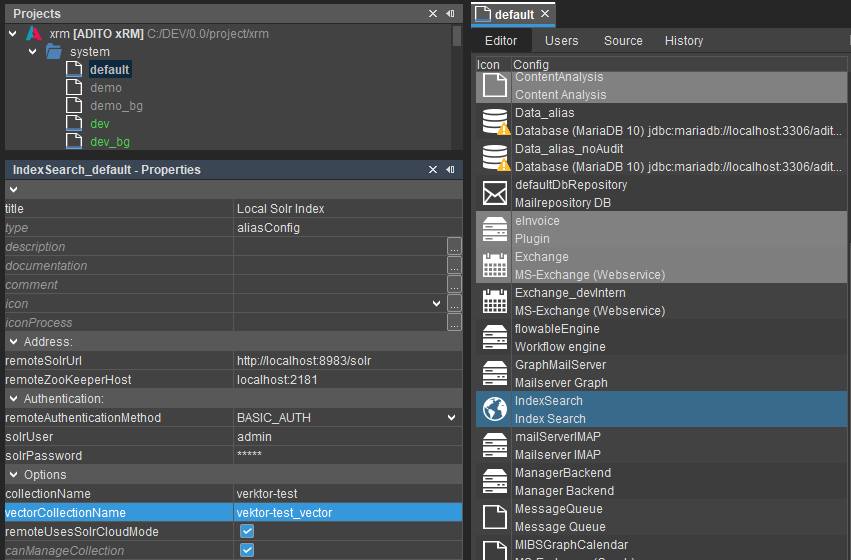Viewport: 851px width, 560px height.
Task: Click the pin icon of Properties panel
Action: tap(450, 169)
